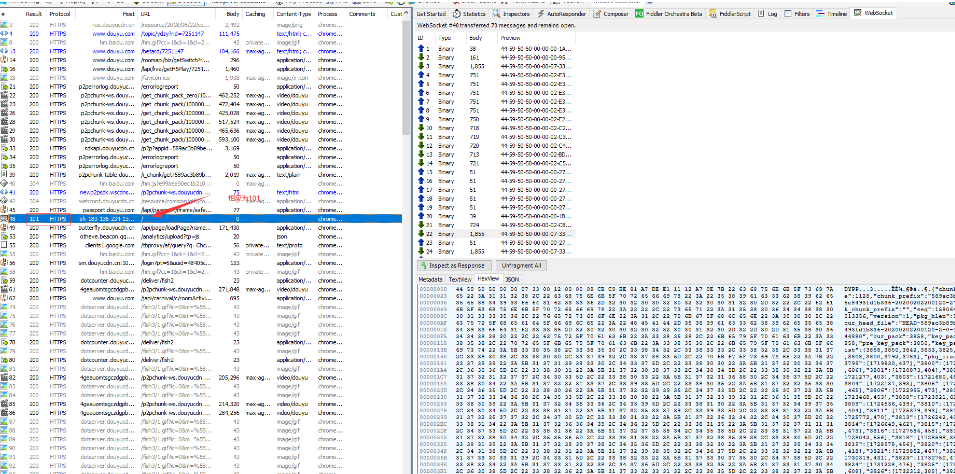This screenshot has width=955, height=474.
Task: Switch to the JSON view tab
Action: (x=512, y=278)
